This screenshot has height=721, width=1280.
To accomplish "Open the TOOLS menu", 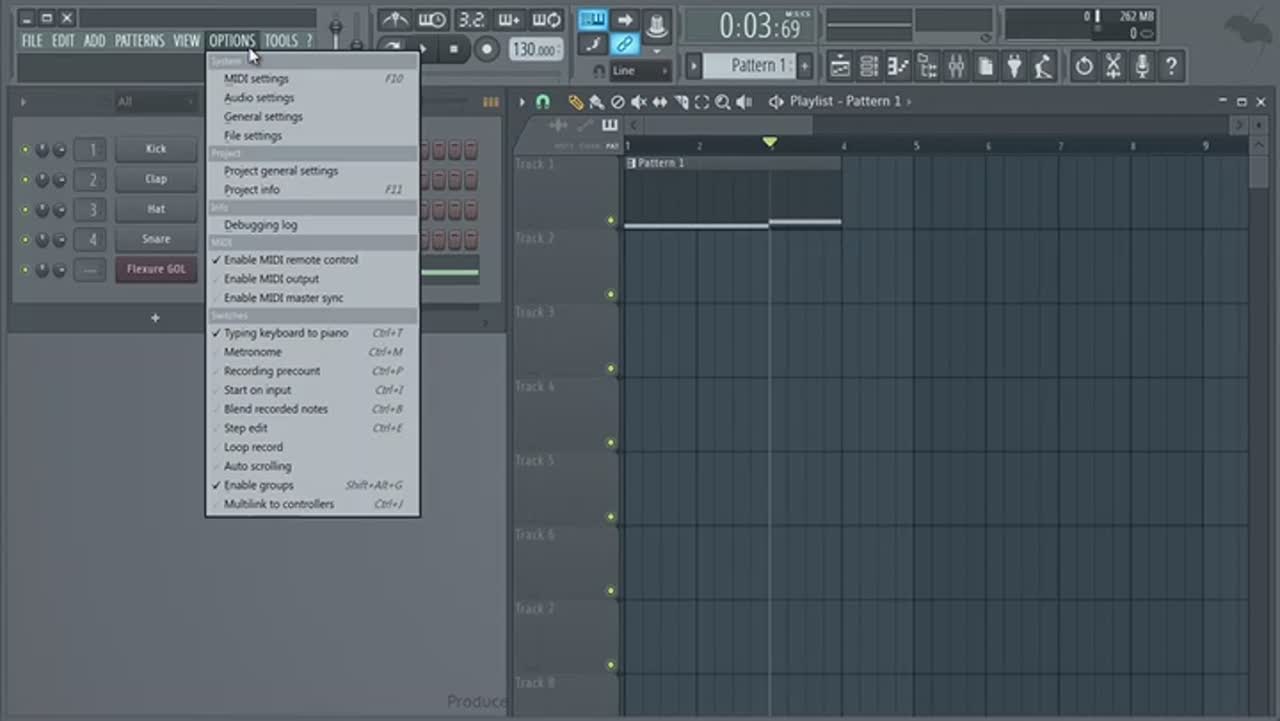I will (x=281, y=41).
